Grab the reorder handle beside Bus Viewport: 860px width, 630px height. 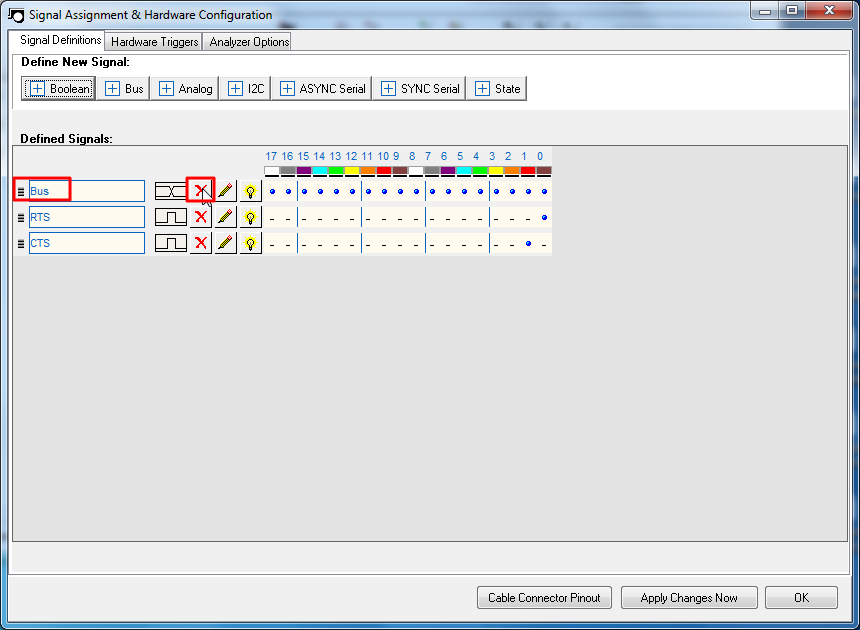pyautogui.click(x=21, y=191)
